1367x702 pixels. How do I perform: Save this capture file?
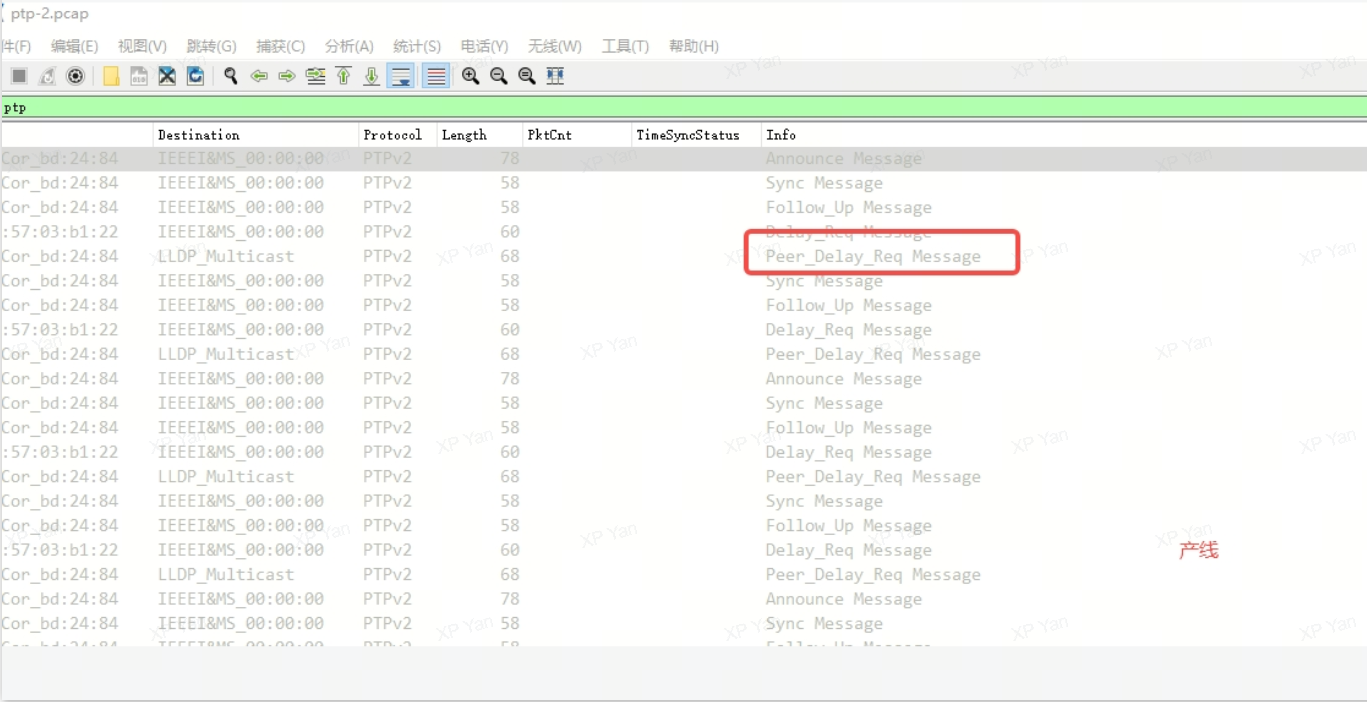(139, 76)
